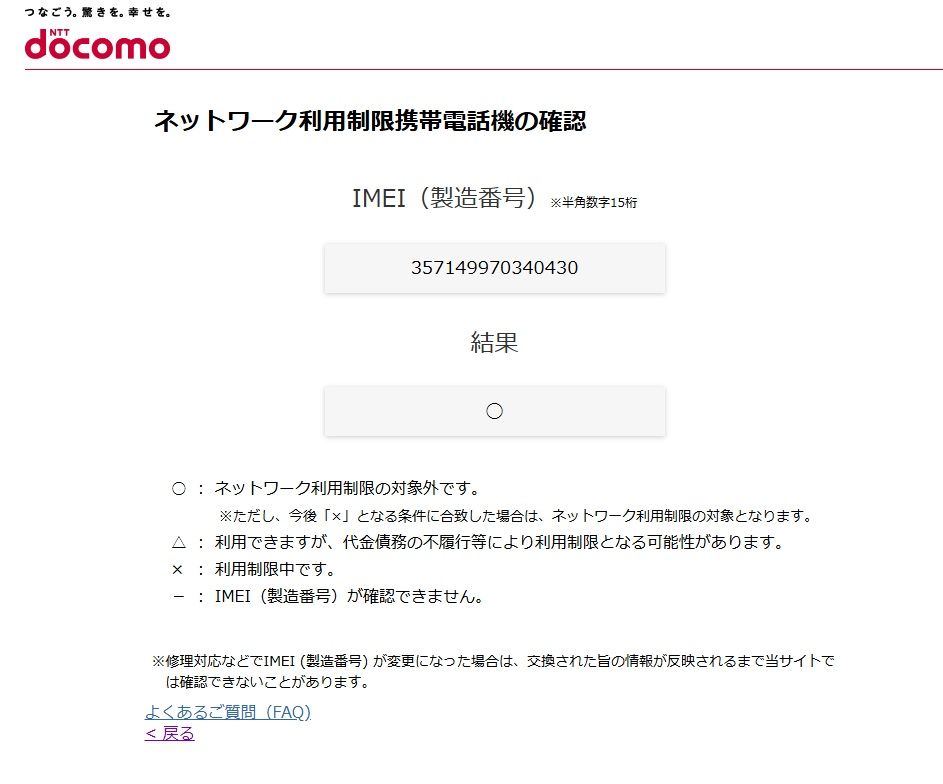Click the × mark in the legend

coord(178,570)
